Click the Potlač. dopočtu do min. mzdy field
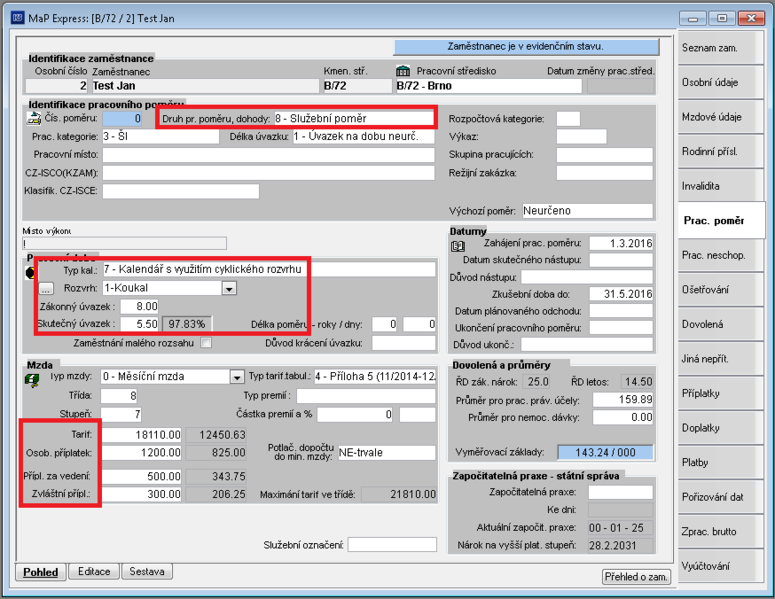775x599 pixels. [387, 453]
